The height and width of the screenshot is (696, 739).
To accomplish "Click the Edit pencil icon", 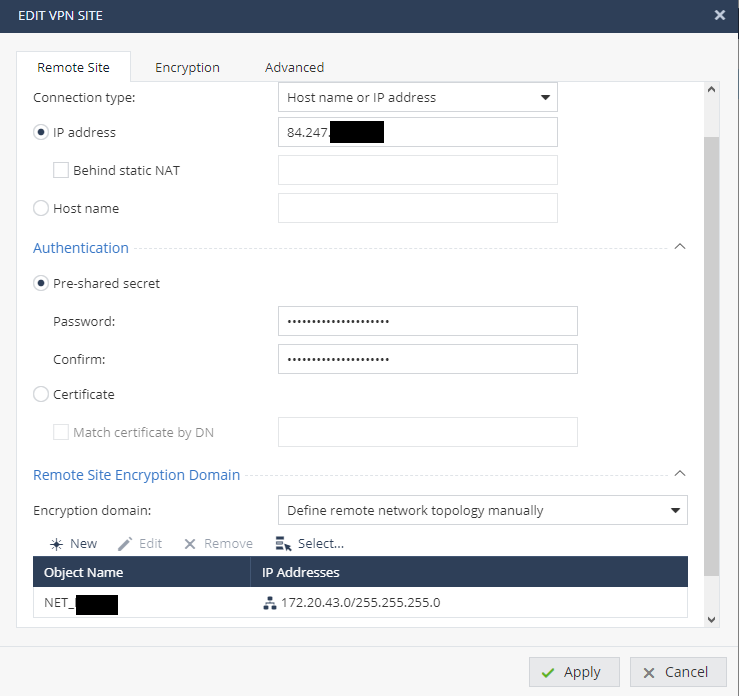I will (125, 543).
